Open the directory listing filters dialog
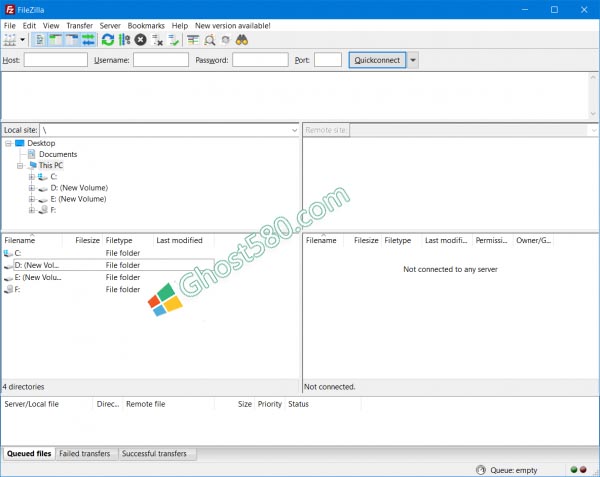Viewport: 600px width, 477px height. point(193,40)
